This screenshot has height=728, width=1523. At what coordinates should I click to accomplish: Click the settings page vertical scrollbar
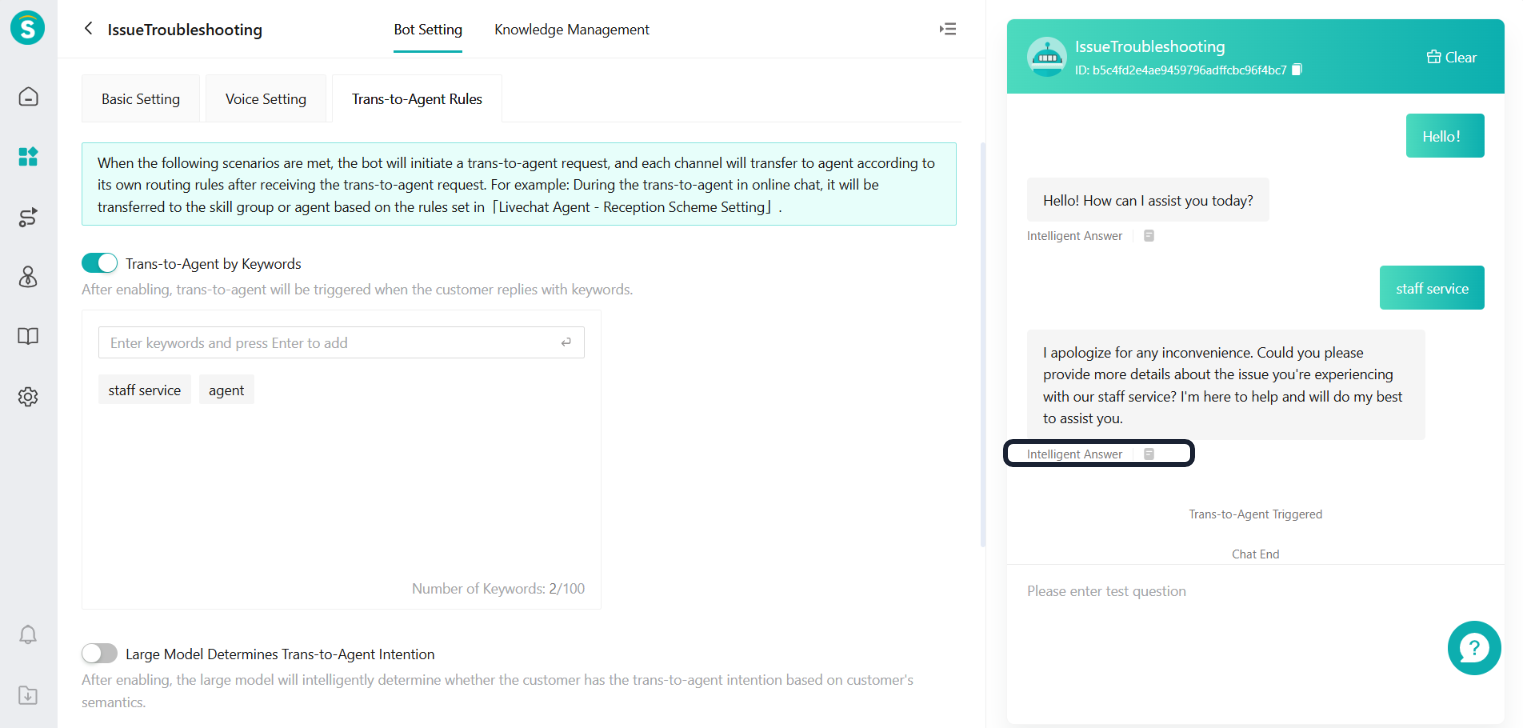click(982, 344)
